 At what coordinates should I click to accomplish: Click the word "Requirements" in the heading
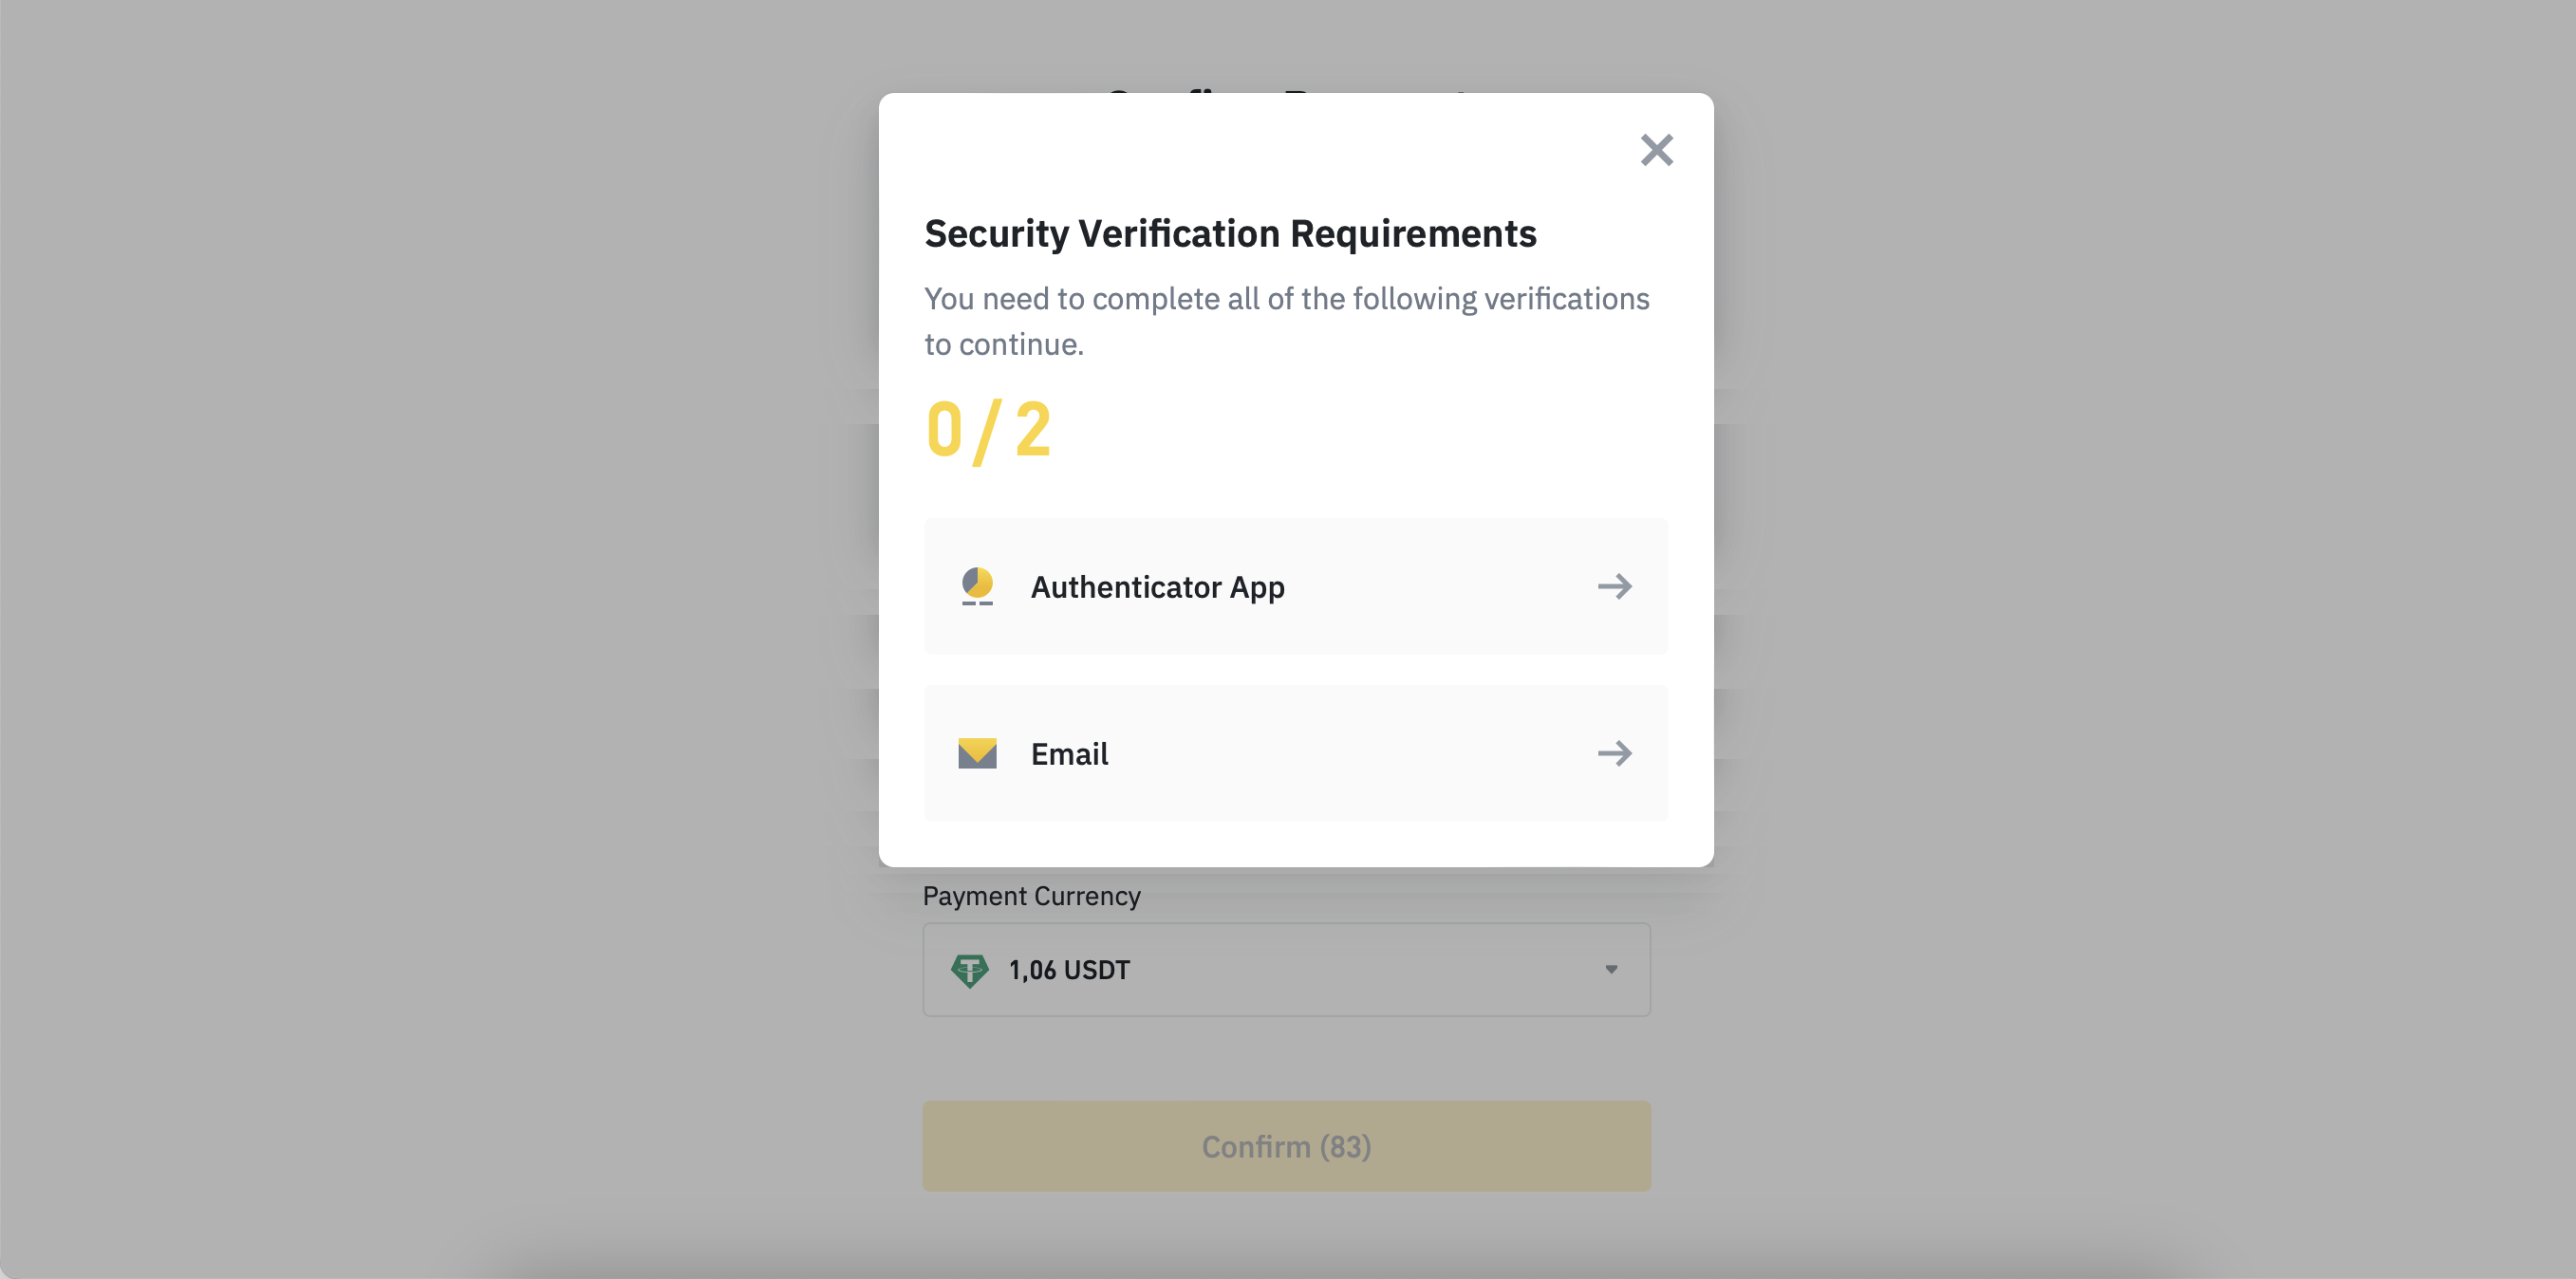point(1413,234)
